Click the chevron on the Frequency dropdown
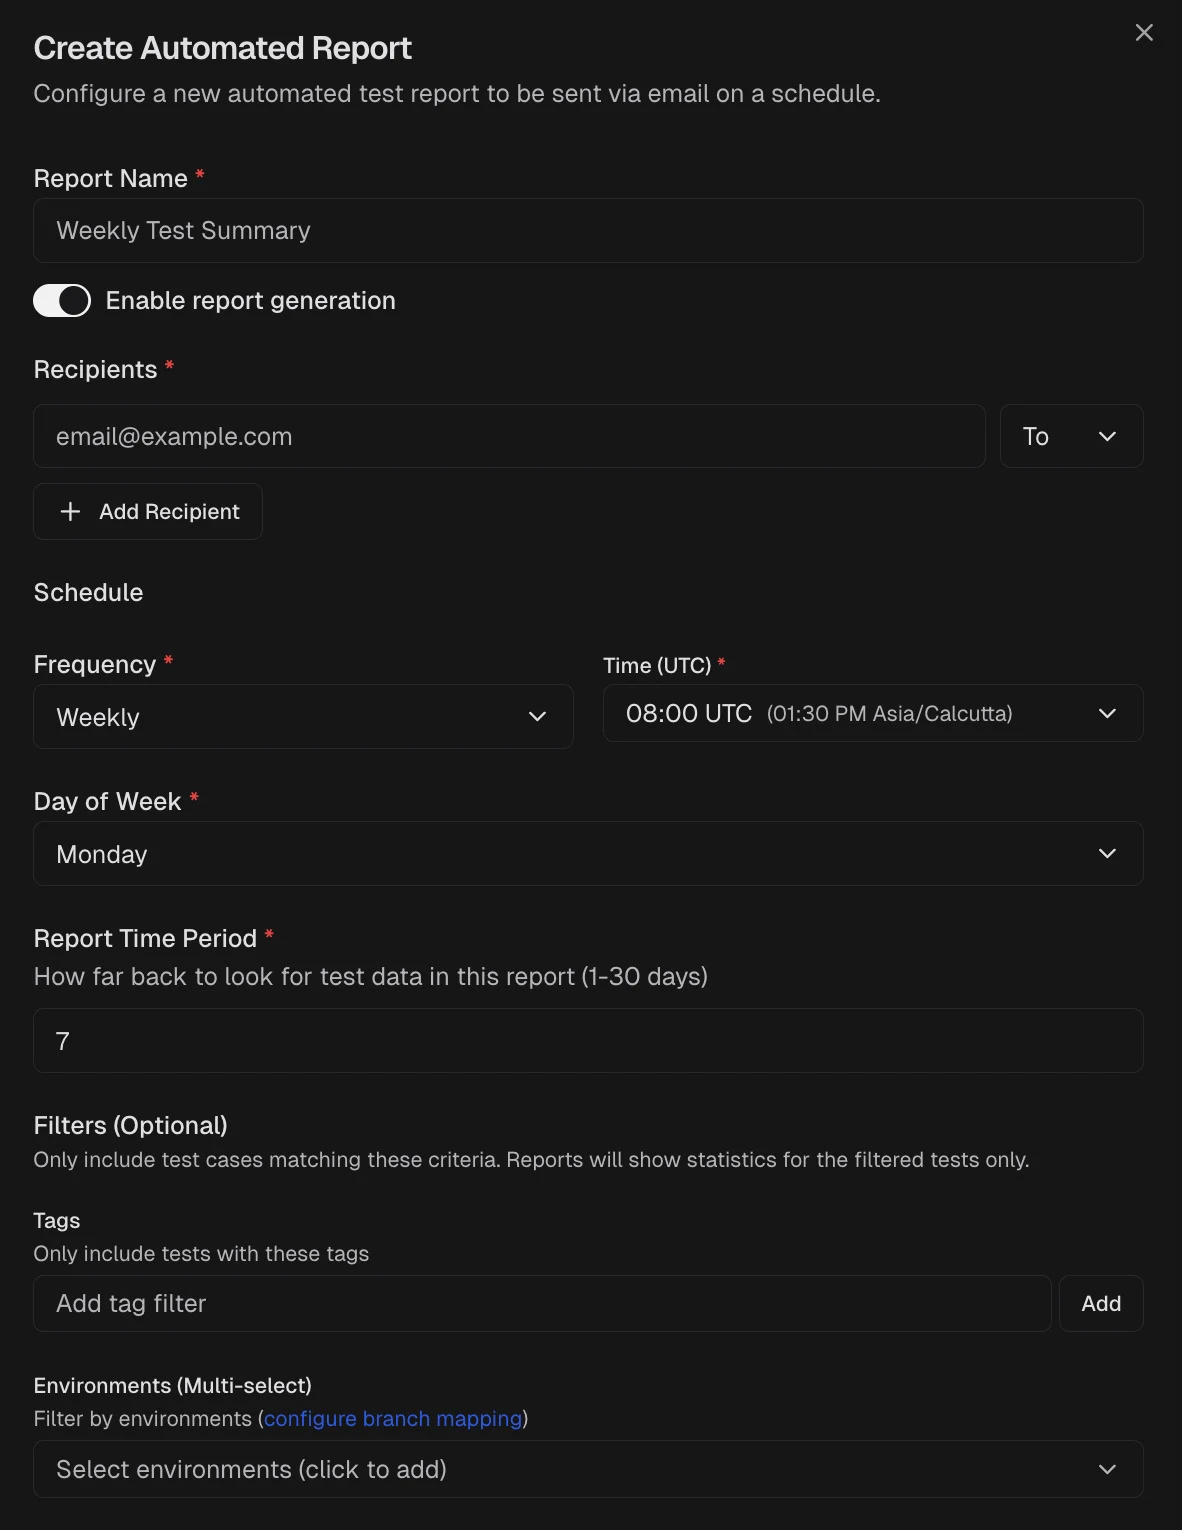Viewport: 1182px width, 1530px height. (537, 716)
